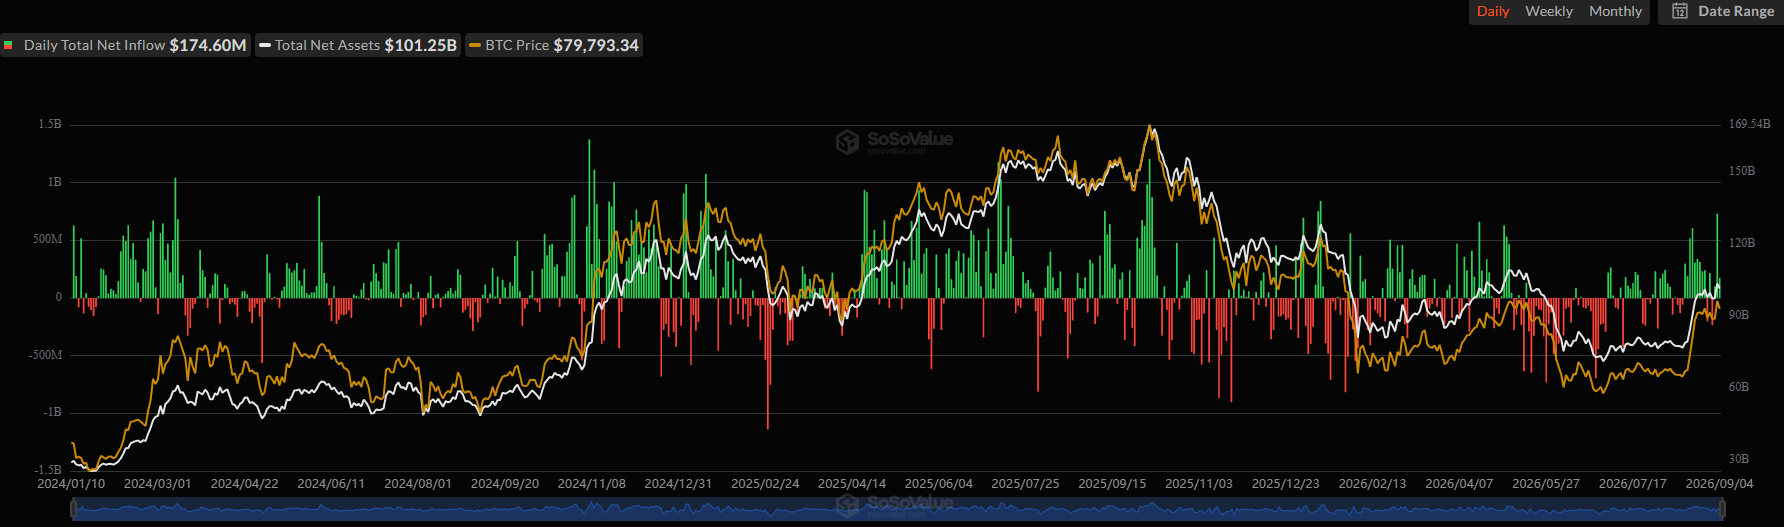Screen dimensions: 1784x527
Task: Click the 2025/11/03 date axis label
Action: 1199,483
